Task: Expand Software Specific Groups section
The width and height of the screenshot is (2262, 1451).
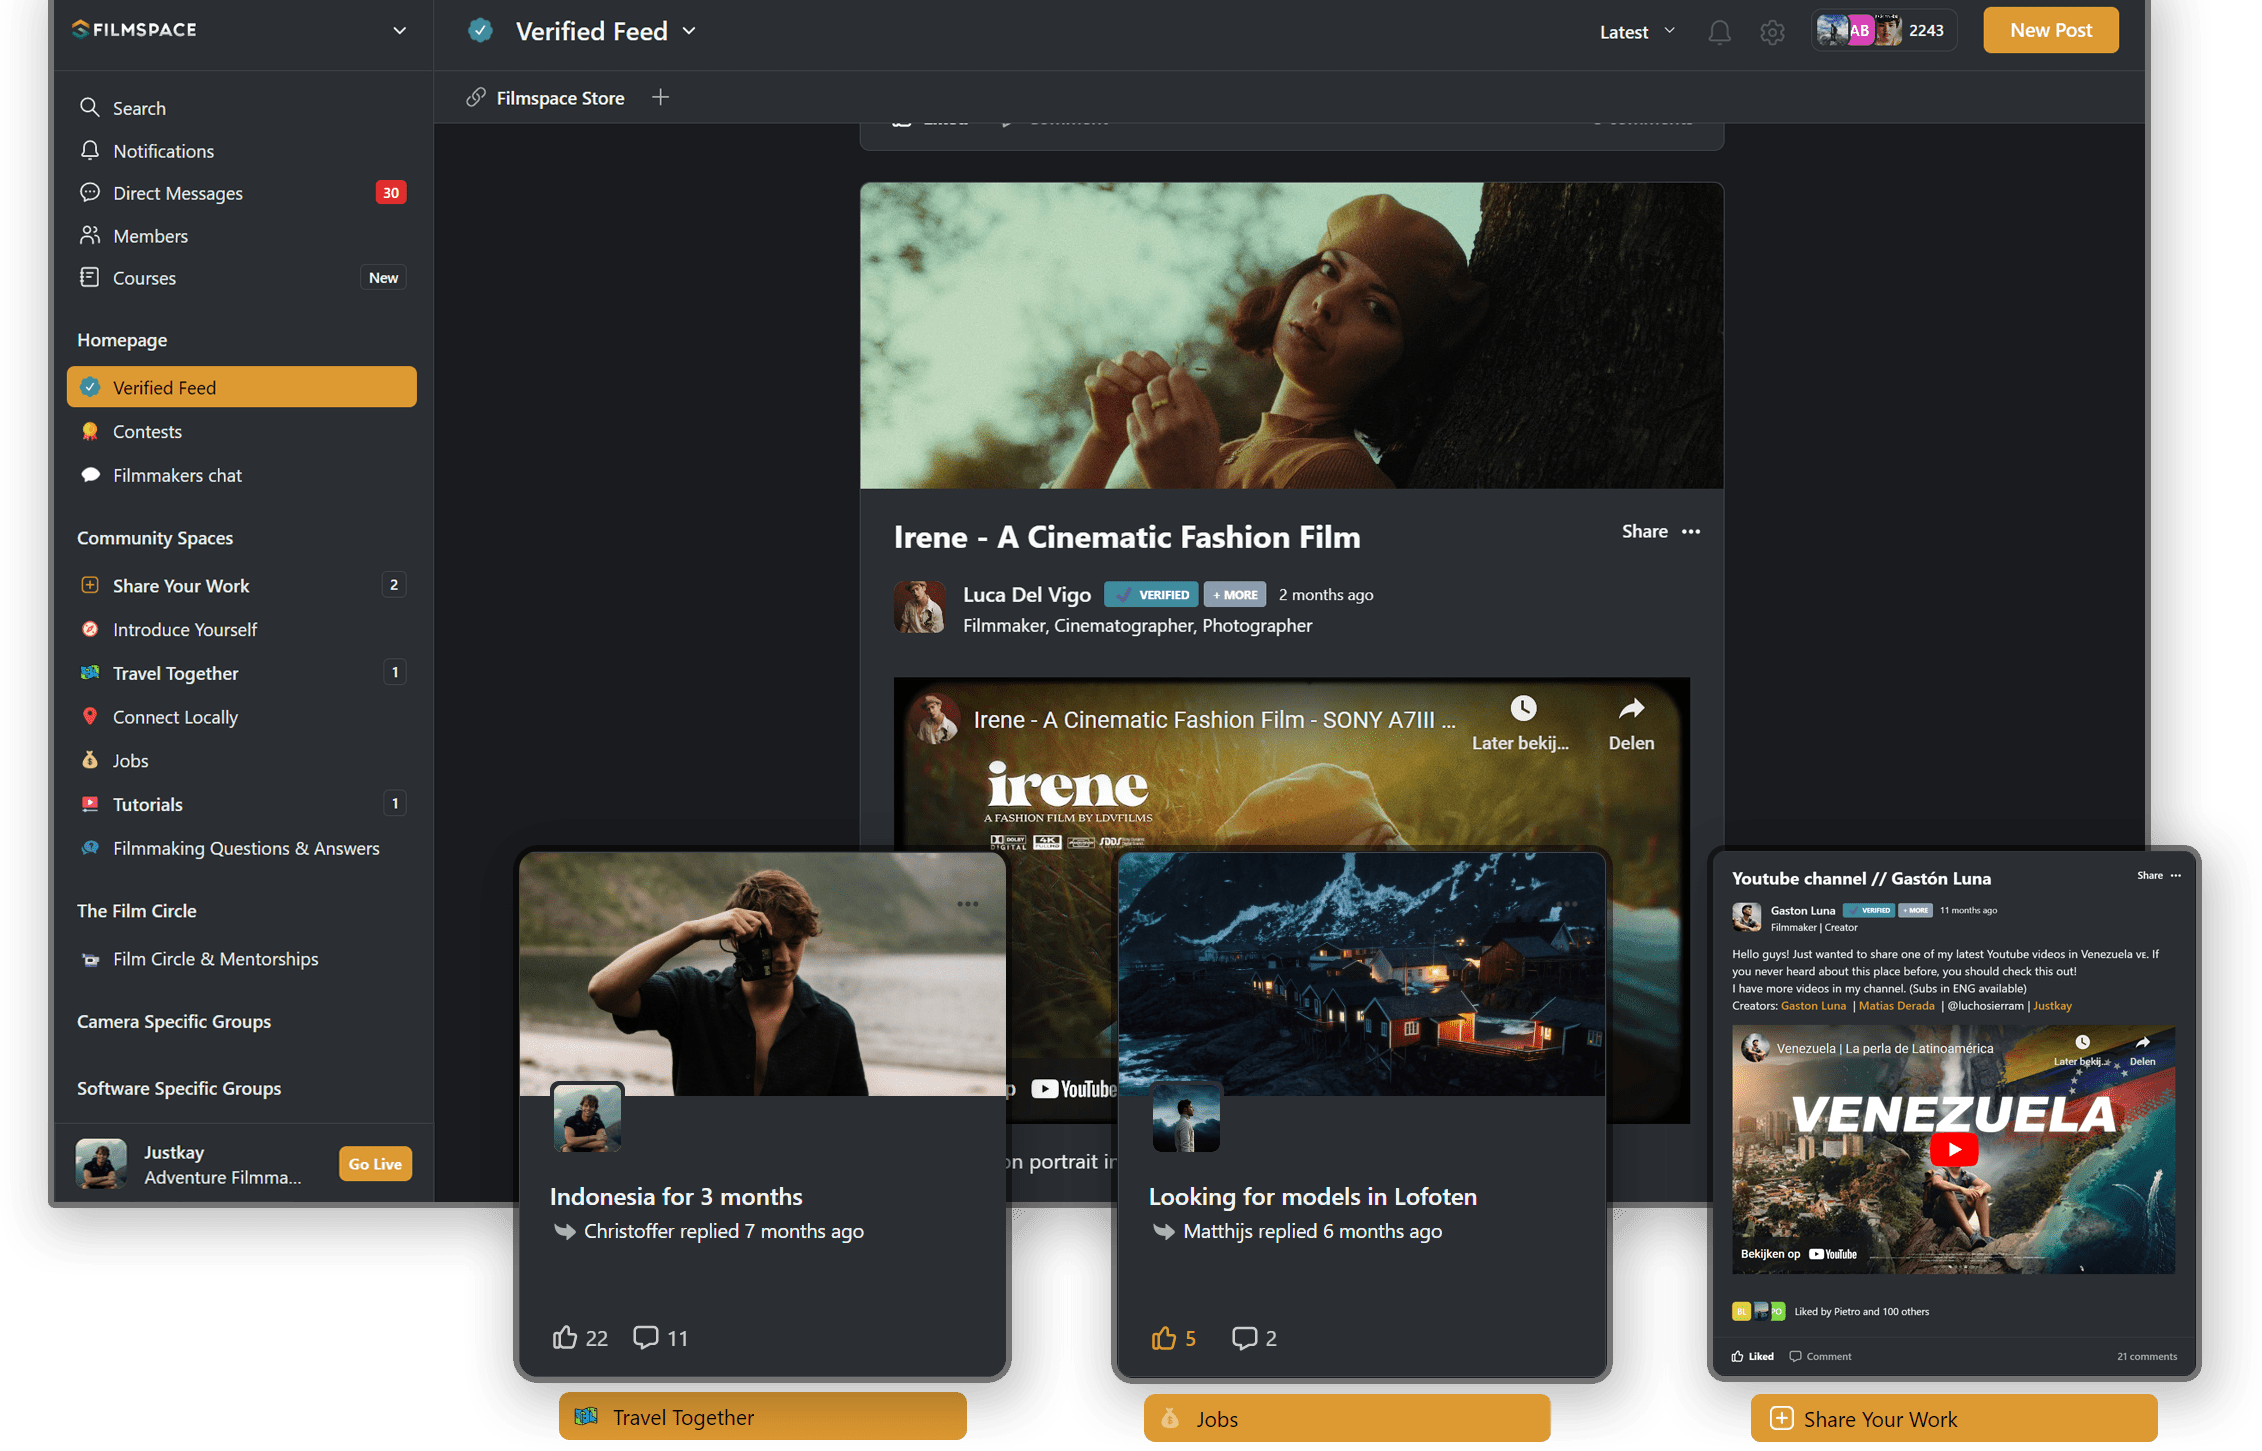Action: (179, 1088)
